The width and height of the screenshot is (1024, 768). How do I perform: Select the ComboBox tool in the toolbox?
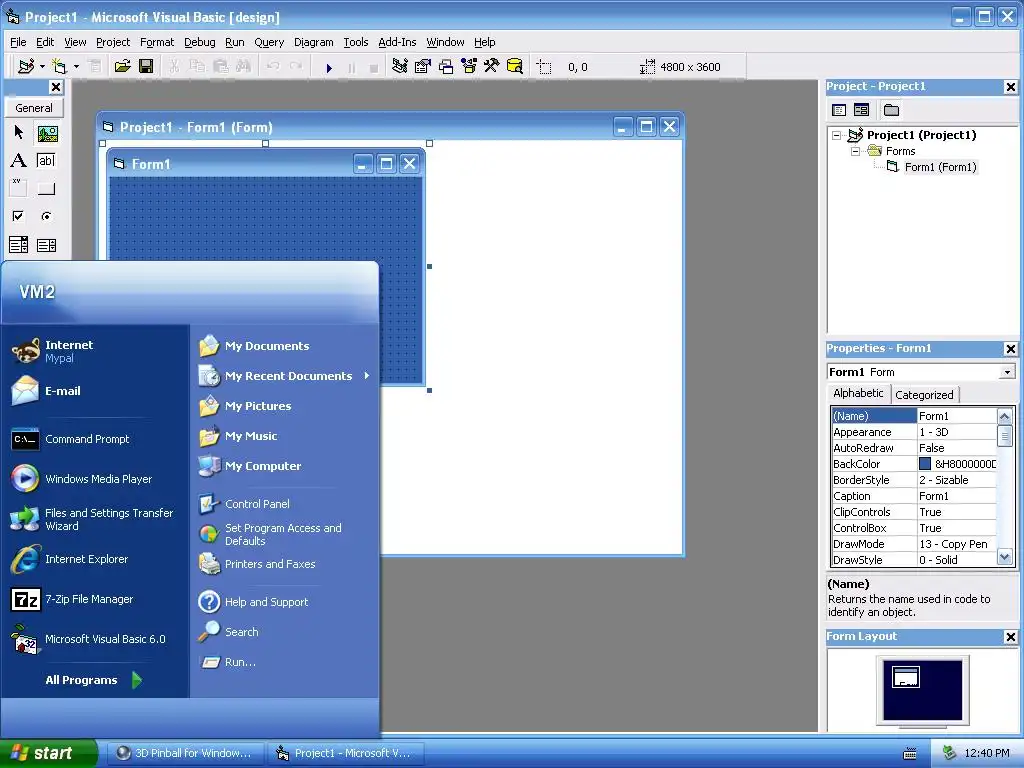(18, 245)
